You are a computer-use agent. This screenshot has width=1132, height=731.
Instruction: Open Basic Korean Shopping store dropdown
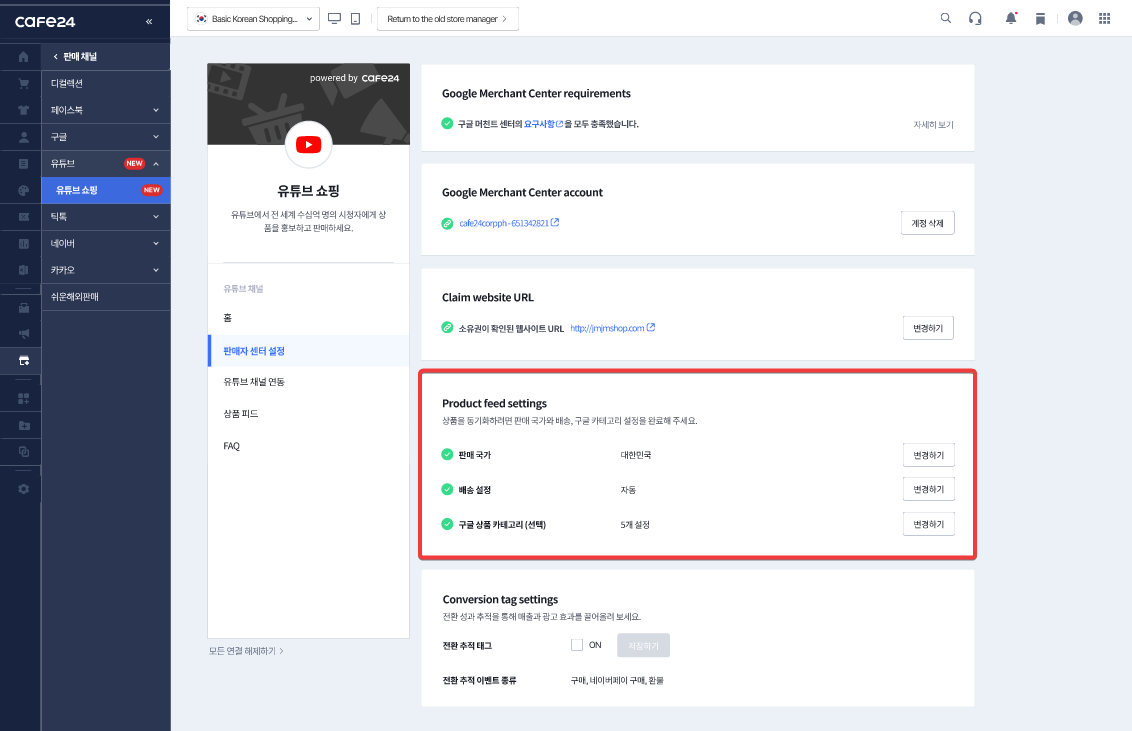click(x=253, y=19)
